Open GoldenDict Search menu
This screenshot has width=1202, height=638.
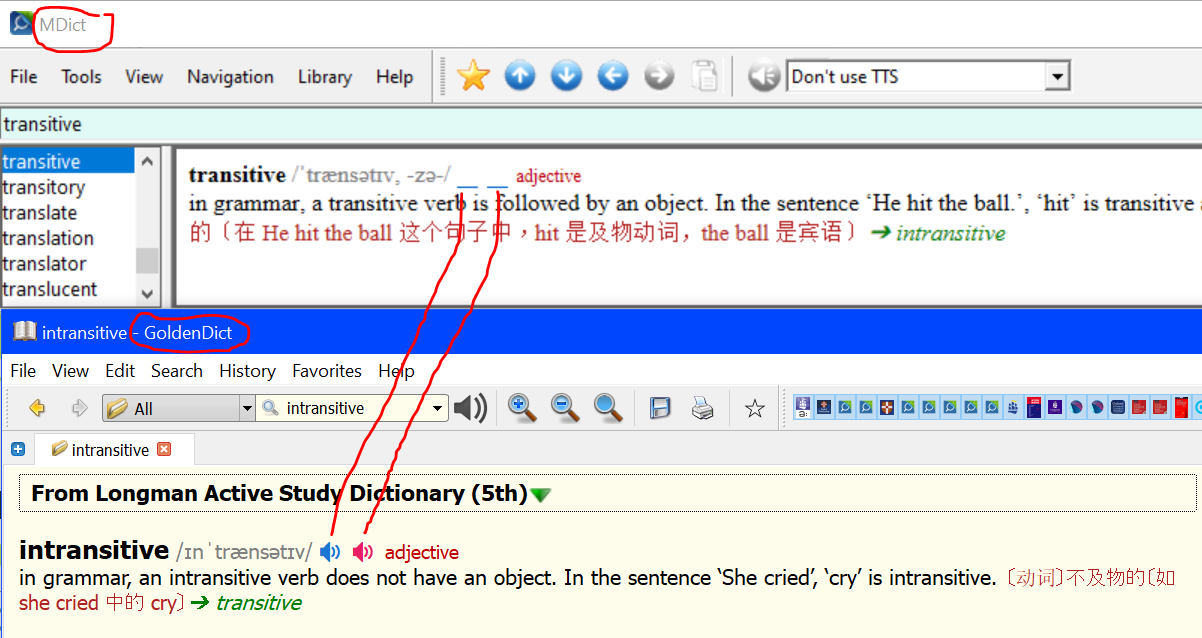177,371
